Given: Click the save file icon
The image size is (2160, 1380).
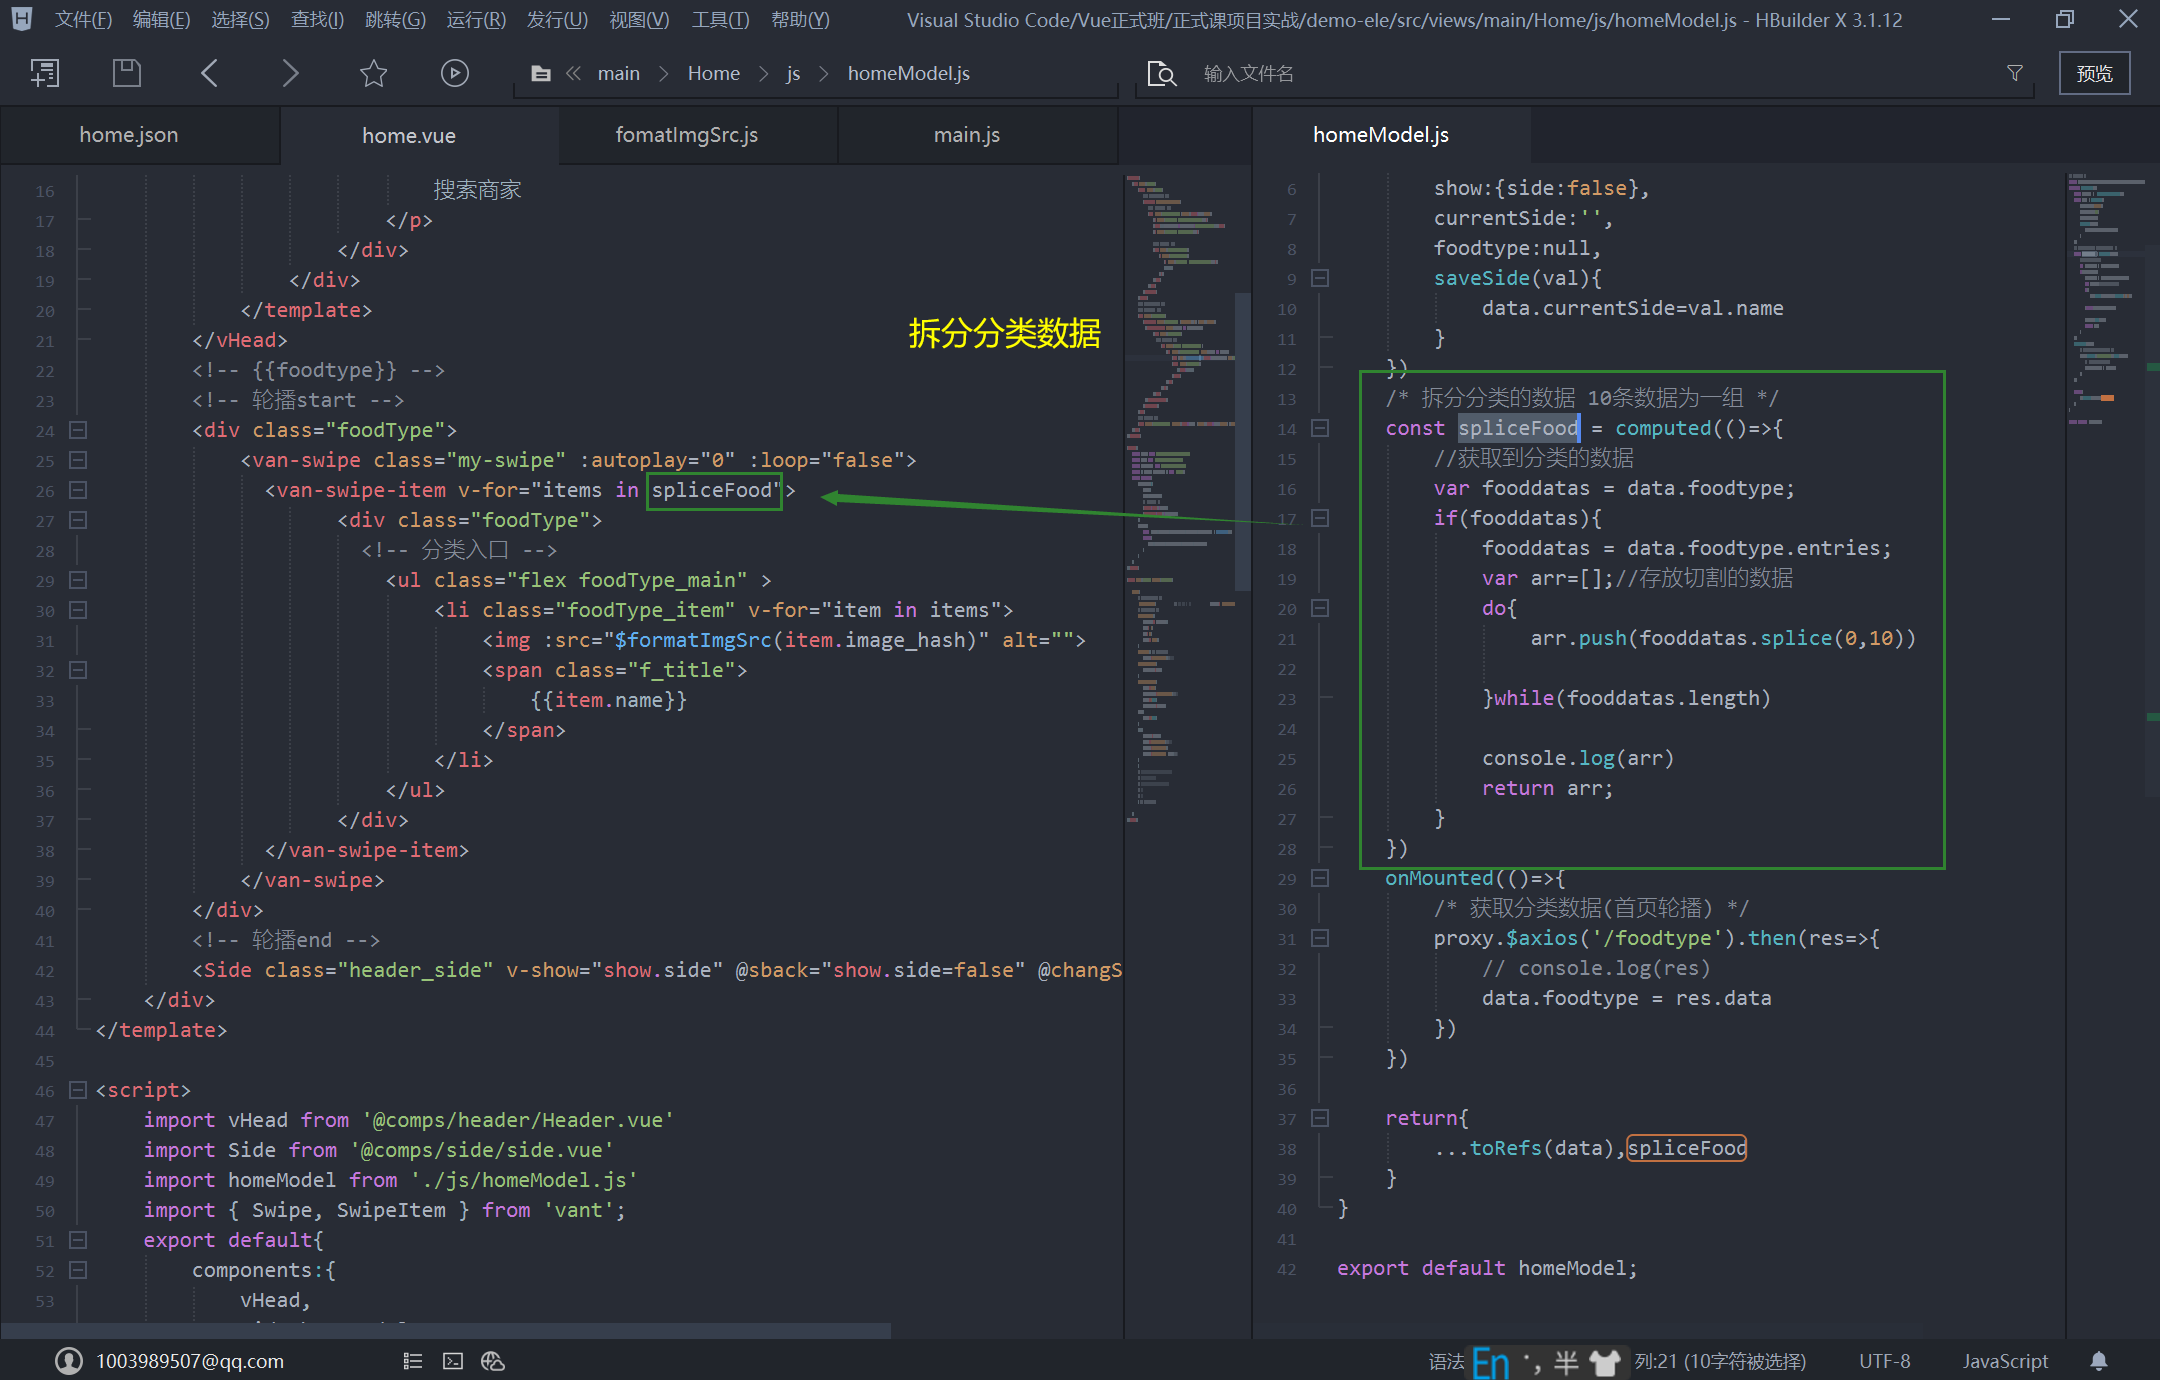Looking at the screenshot, I should pyautogui.click(x=126, y=73).
